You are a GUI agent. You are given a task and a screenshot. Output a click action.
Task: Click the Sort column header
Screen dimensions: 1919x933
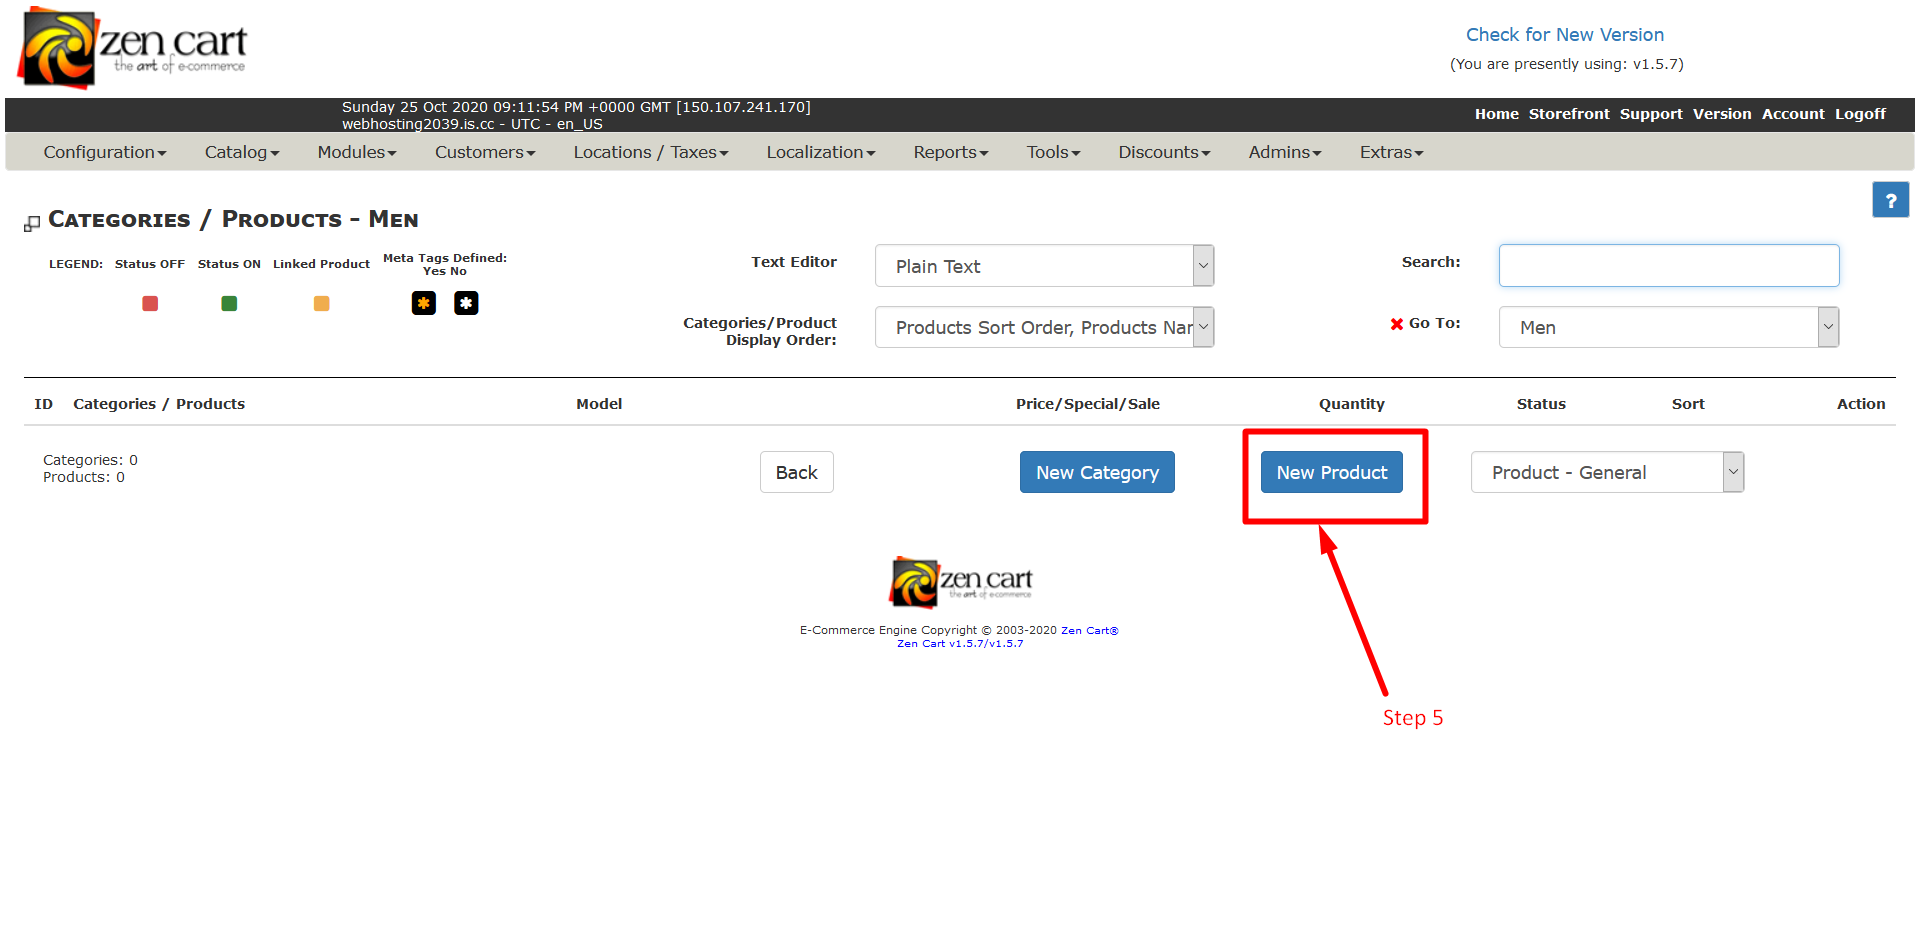pyautogui.click(x=1688, y=404)
